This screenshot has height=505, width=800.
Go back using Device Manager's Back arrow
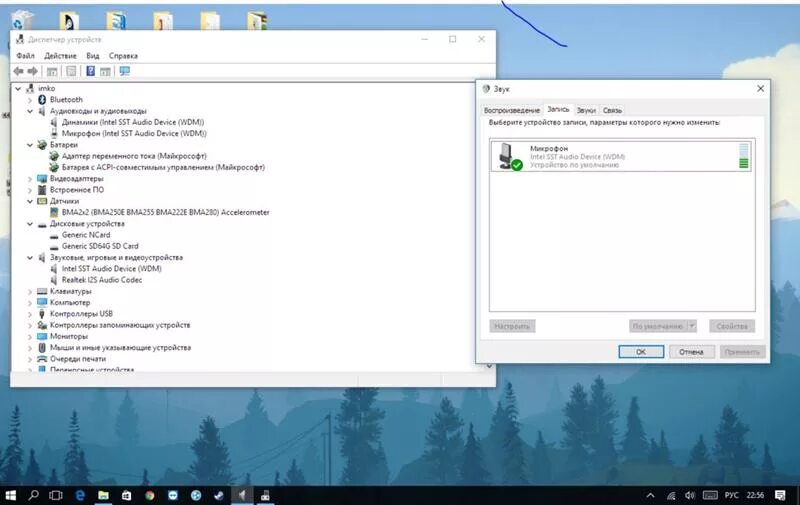[x=18, y=71]
